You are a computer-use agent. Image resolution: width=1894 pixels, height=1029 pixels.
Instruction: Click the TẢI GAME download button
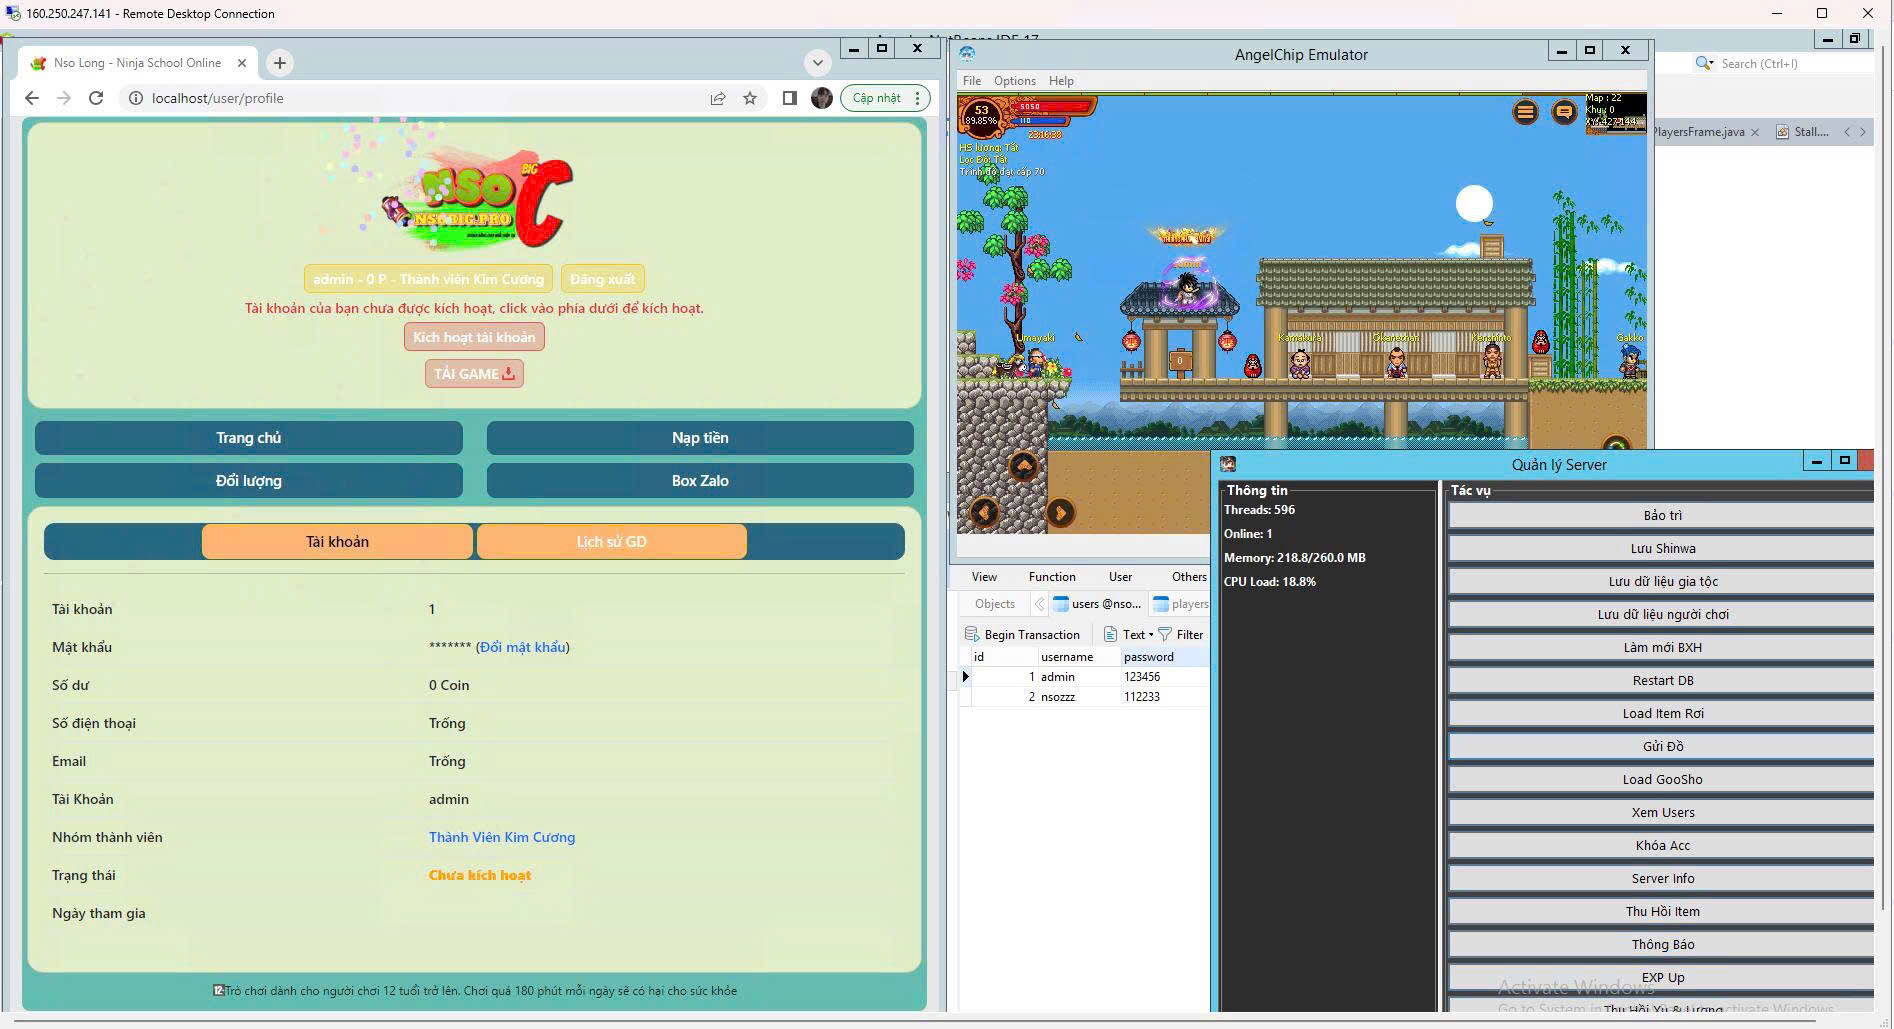[474, 374]
